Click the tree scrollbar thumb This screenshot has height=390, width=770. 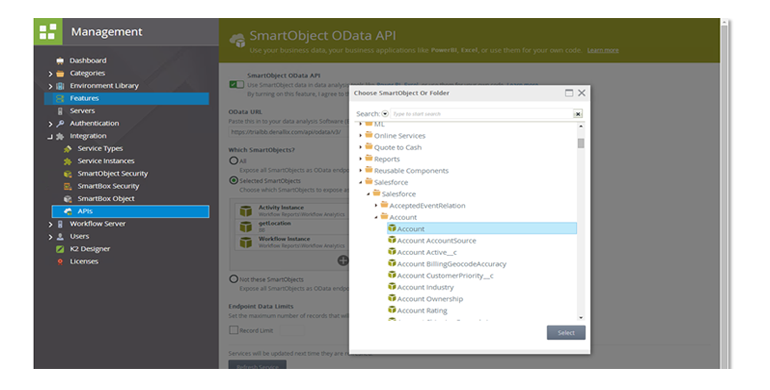[x=581, y=143]
